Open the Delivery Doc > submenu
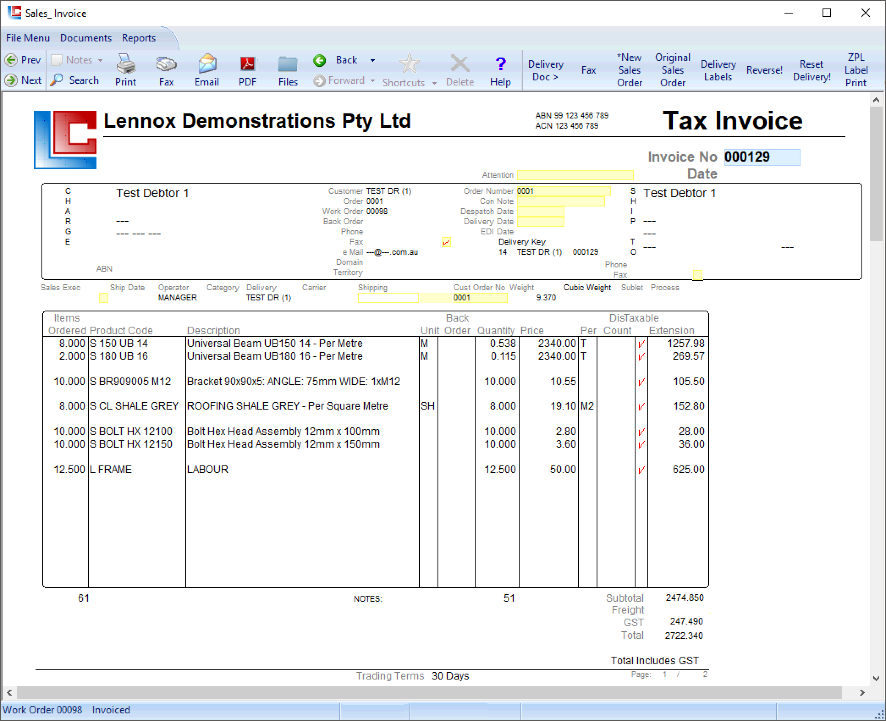This screenshot has width=886, height=721. pos(546,71)
